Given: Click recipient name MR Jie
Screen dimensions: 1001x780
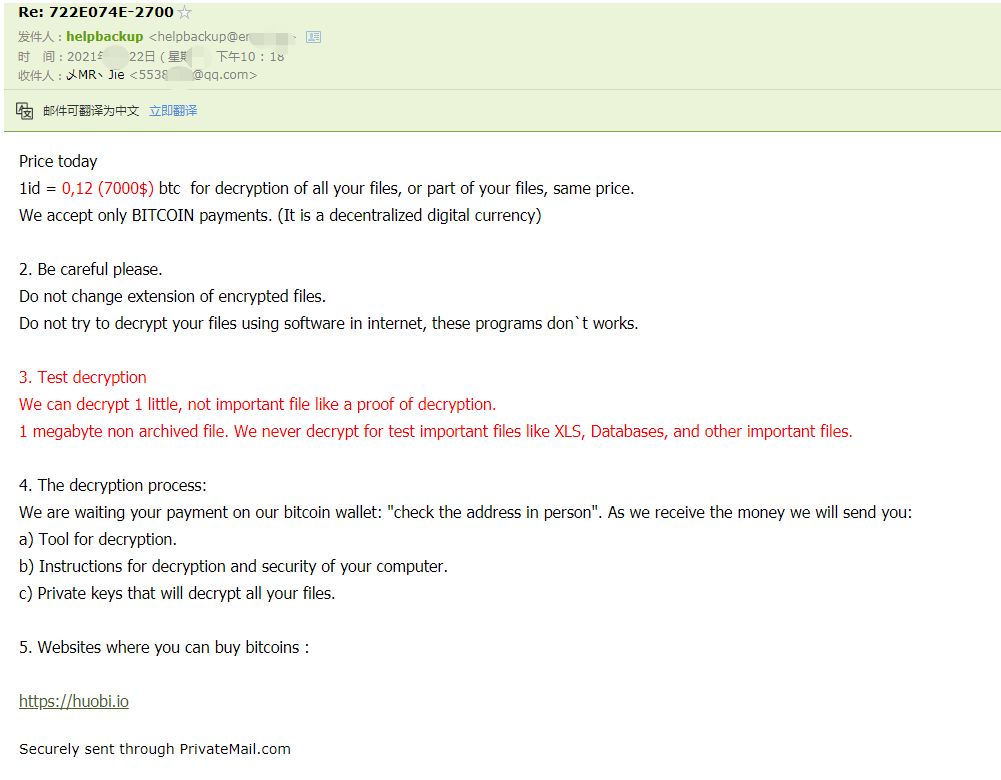Looking at the screenshot, I should (x=96, y=75).
